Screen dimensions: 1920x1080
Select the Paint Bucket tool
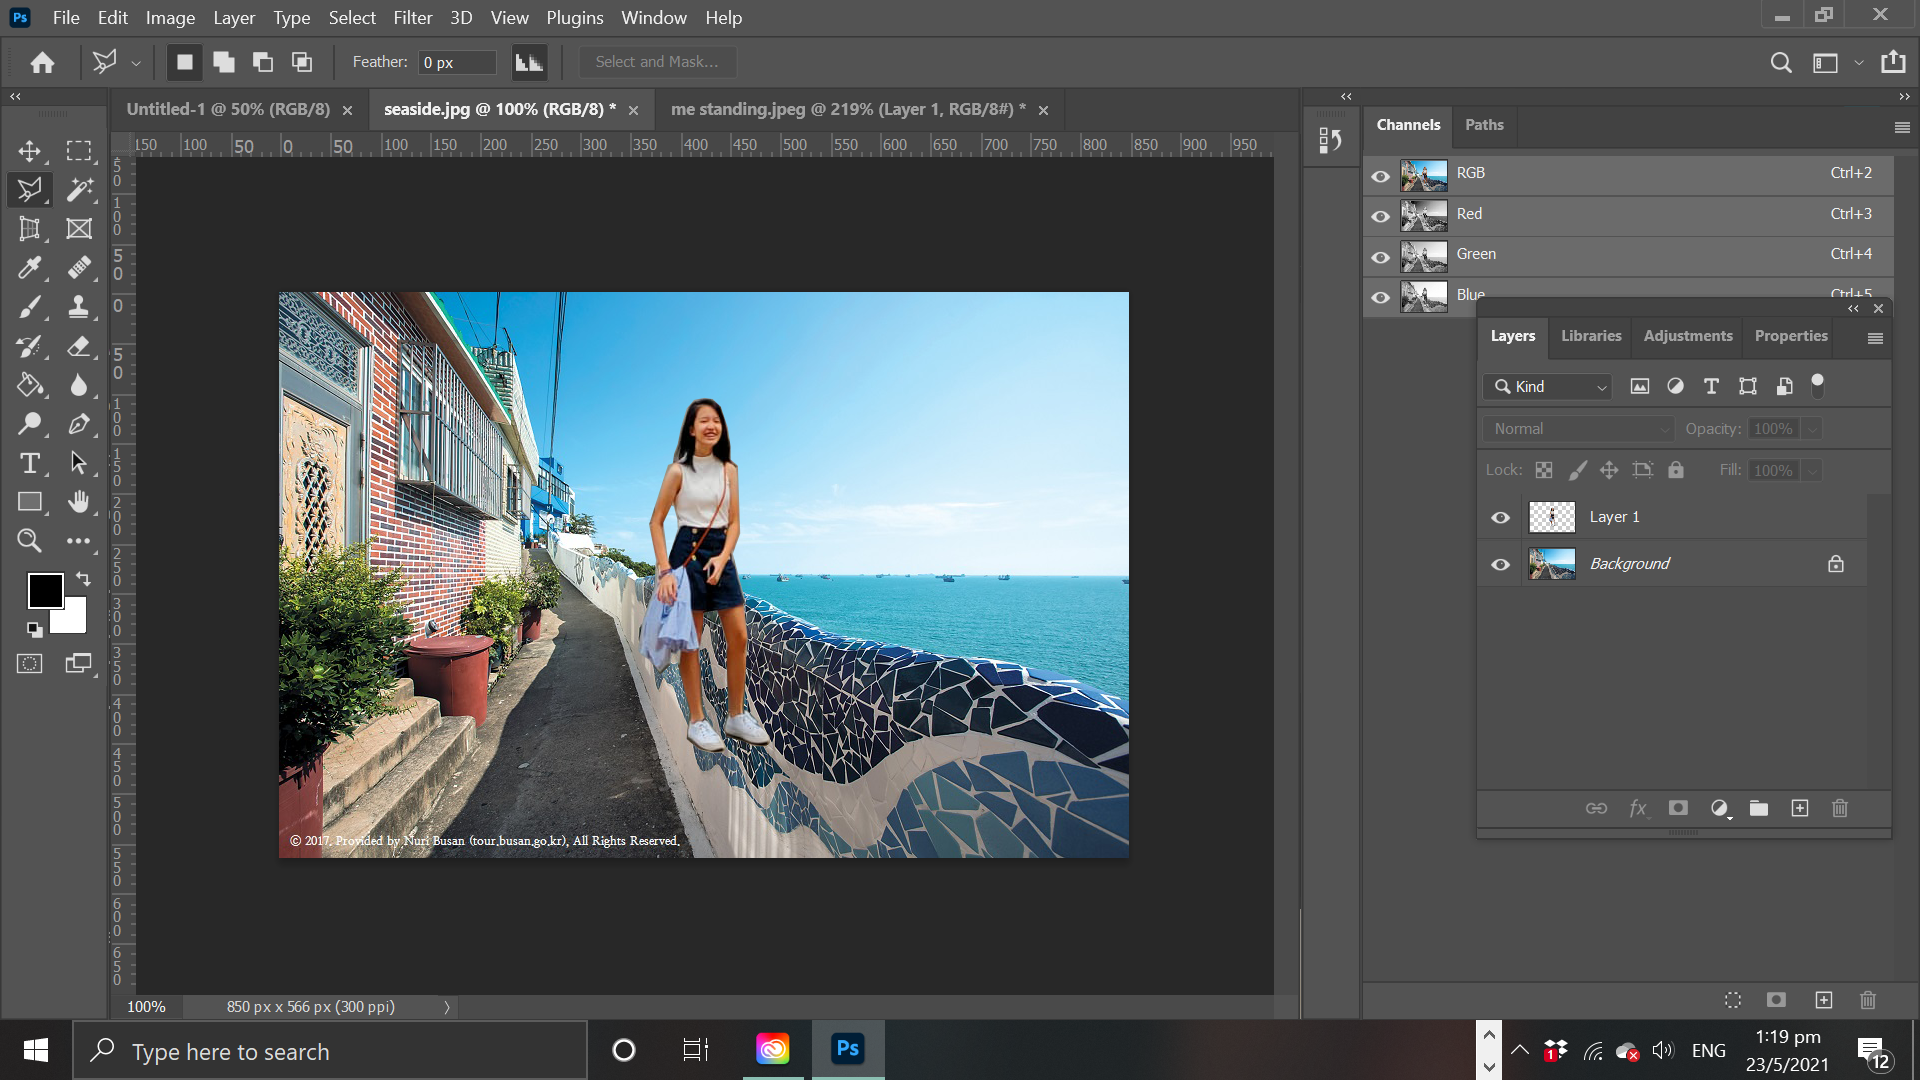(x=30, y=385)
